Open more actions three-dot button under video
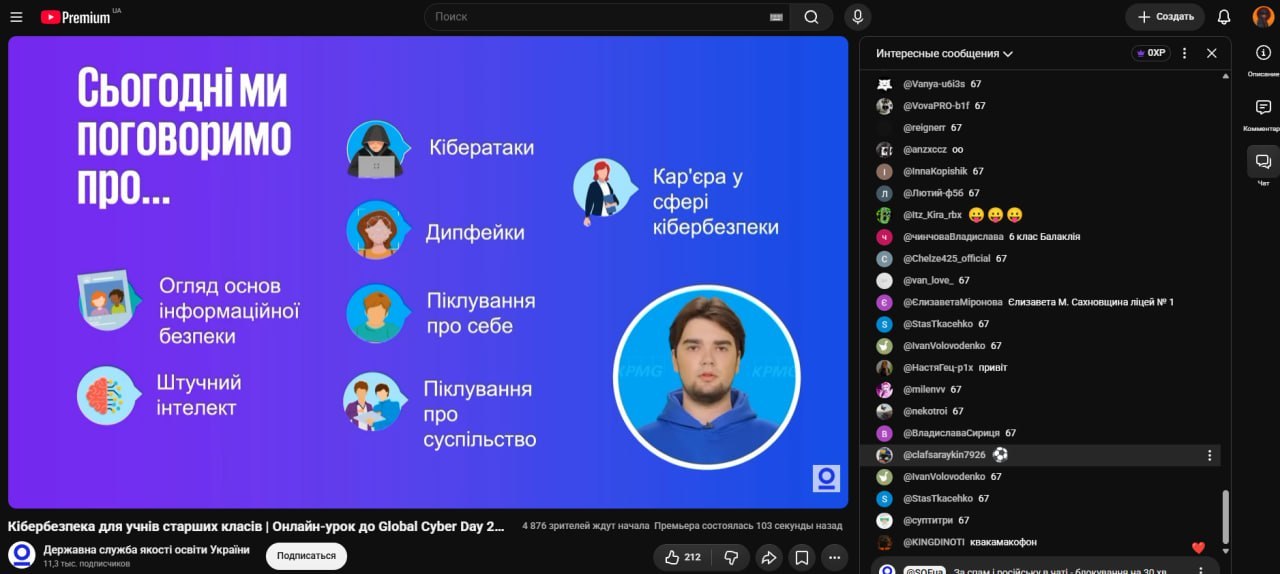 coord(834,557)
